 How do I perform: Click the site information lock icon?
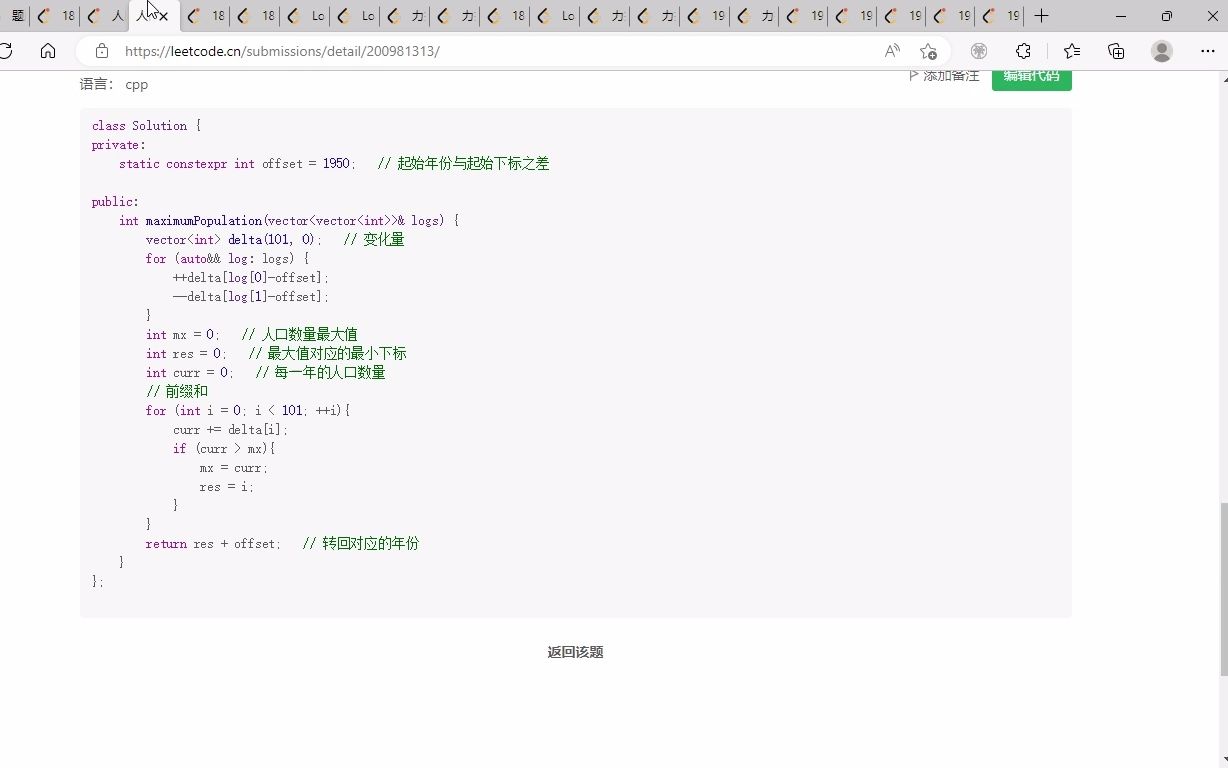(x=100, y=51)
